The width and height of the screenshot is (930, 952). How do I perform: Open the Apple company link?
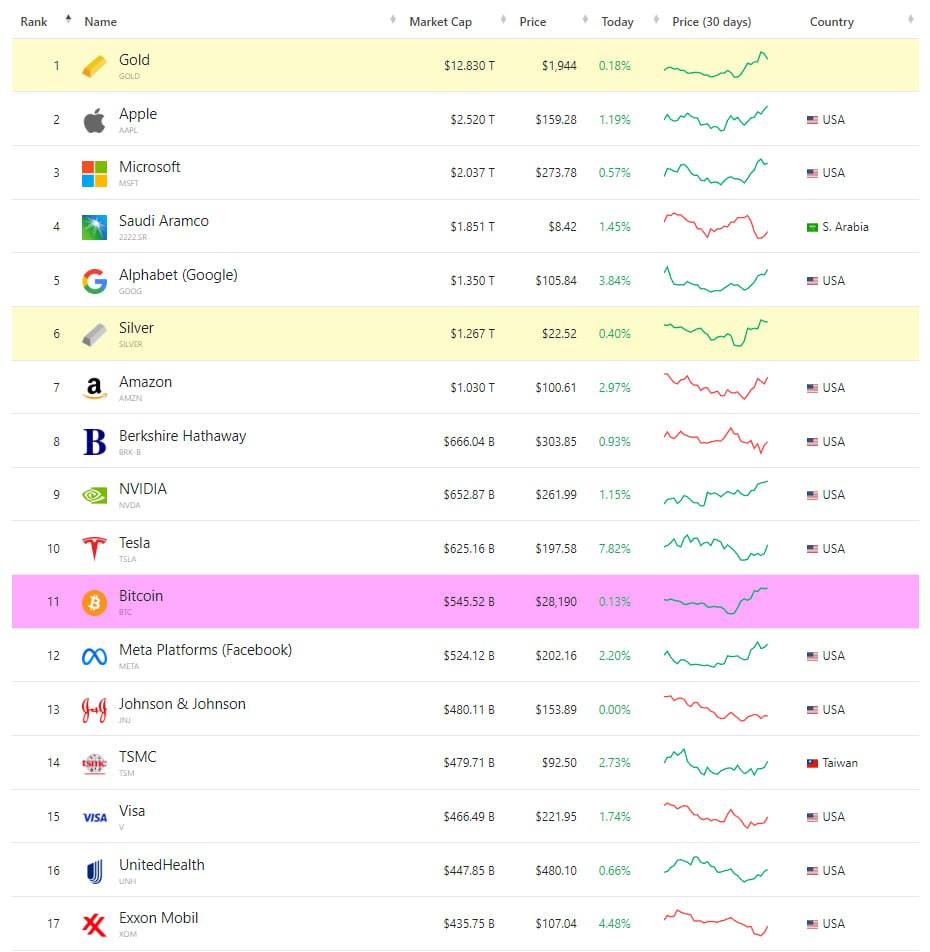pyautogui.click(x=138, y=114)
